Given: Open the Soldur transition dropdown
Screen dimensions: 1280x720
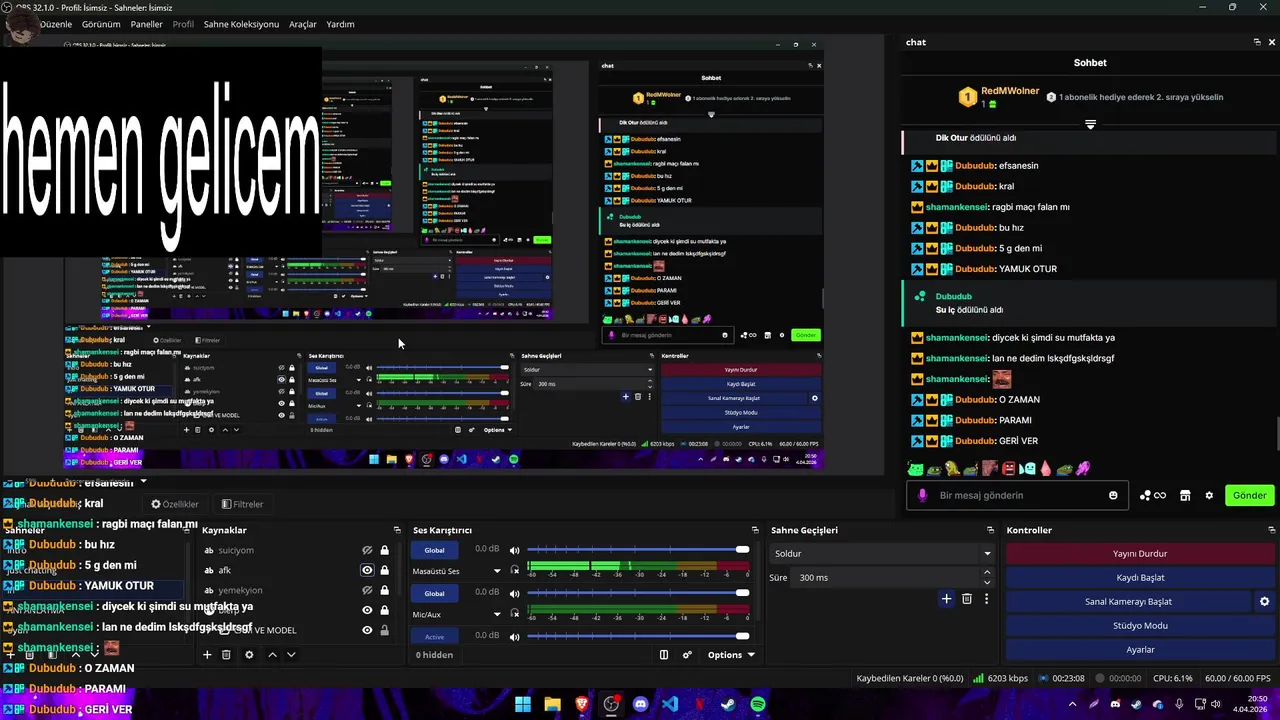Looking at the screenshot, I should [x=881, y=553].
